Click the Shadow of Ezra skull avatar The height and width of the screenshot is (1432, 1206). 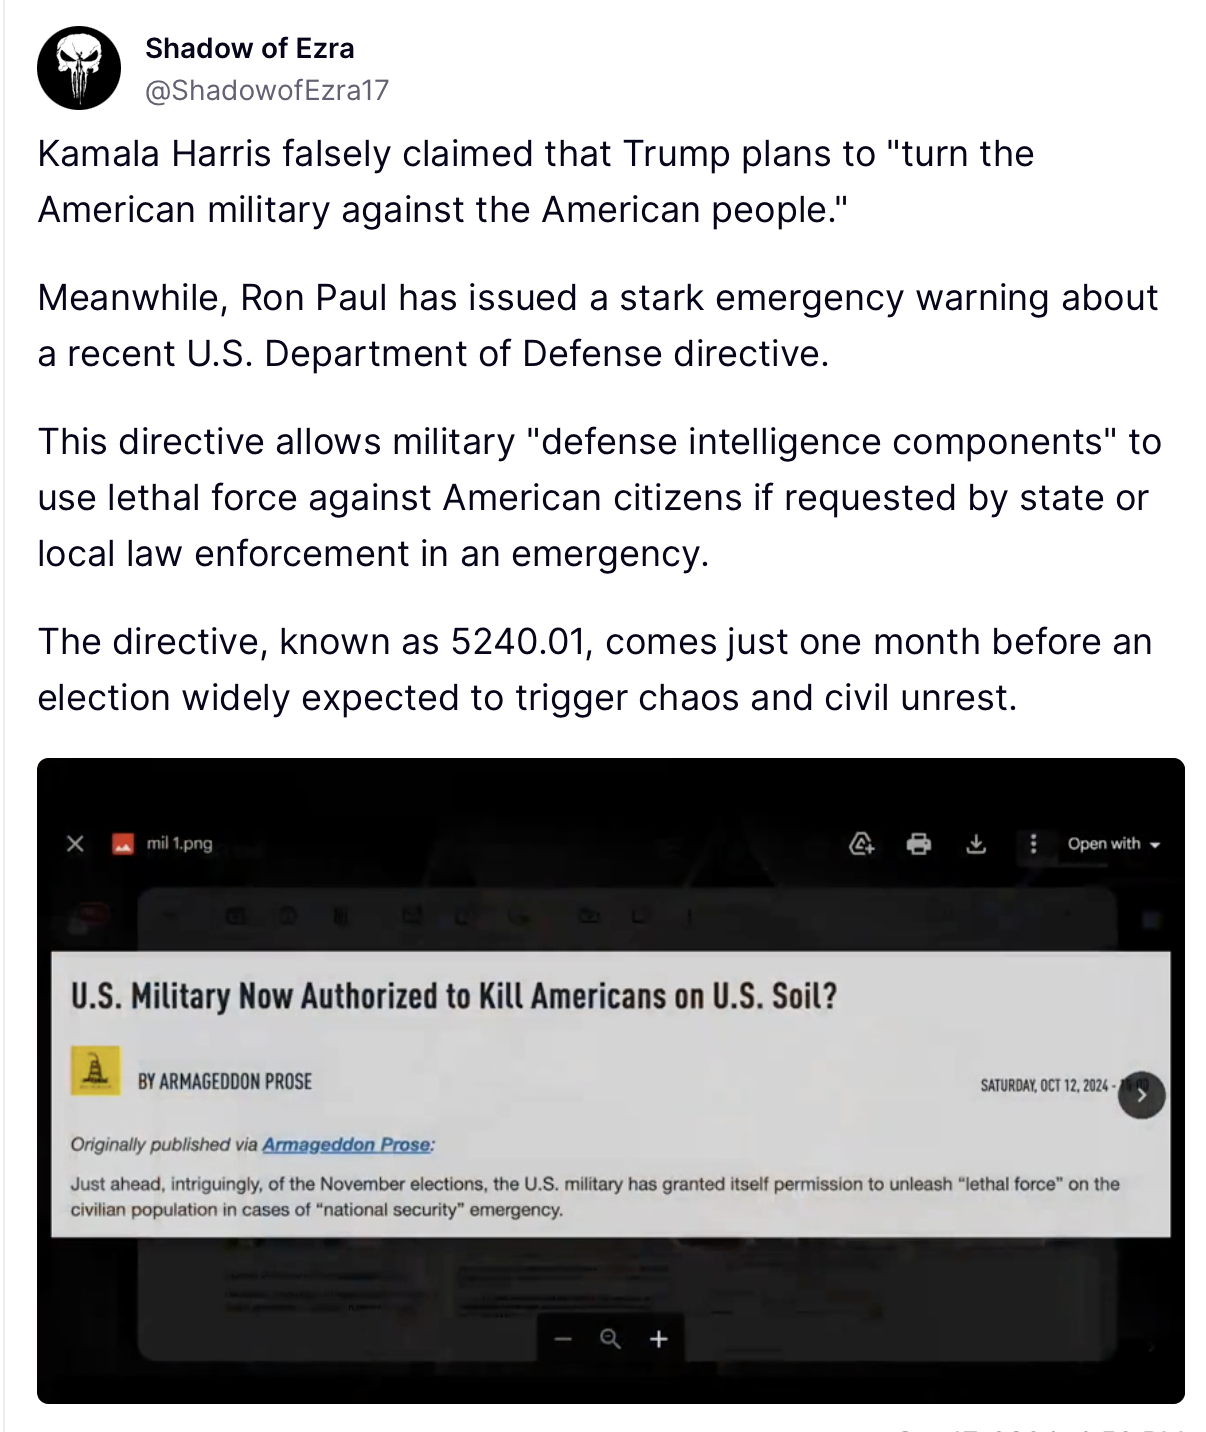click(79, 68)
